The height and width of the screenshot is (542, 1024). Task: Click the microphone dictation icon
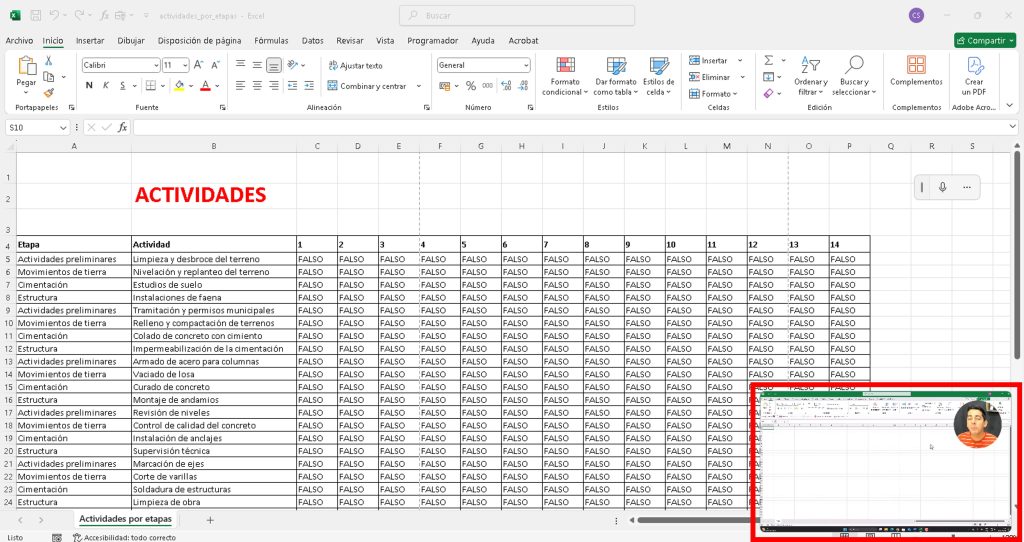pos(942,187)
